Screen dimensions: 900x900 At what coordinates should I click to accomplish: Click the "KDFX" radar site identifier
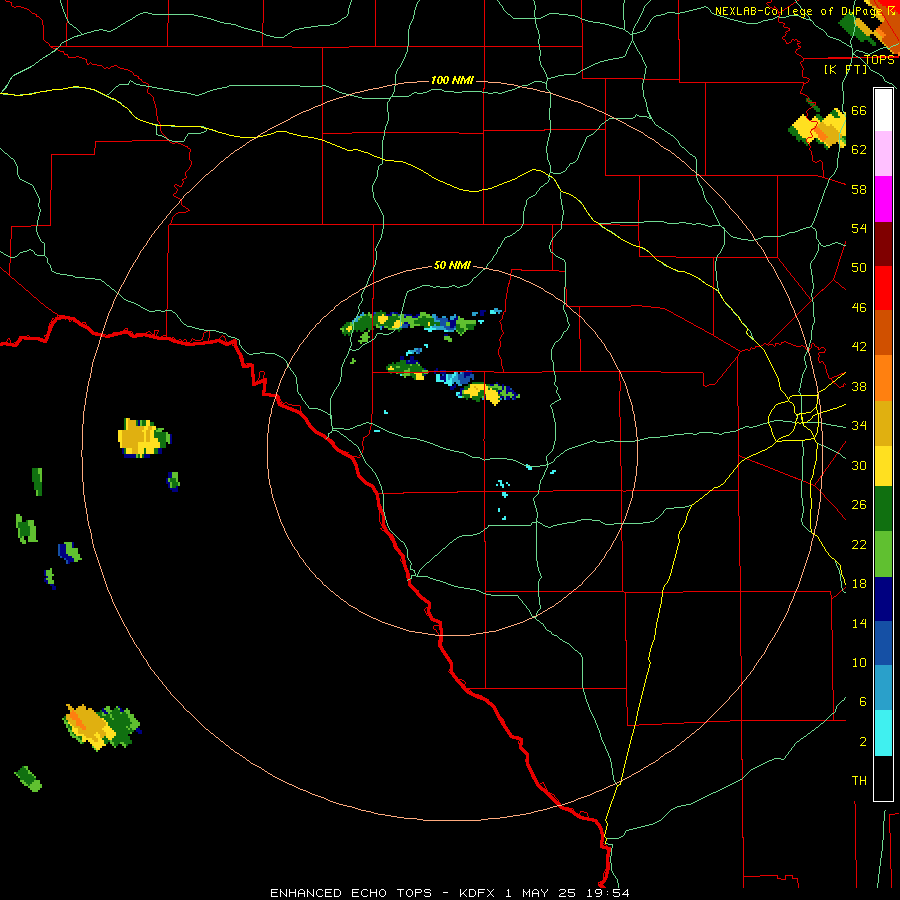476,893
